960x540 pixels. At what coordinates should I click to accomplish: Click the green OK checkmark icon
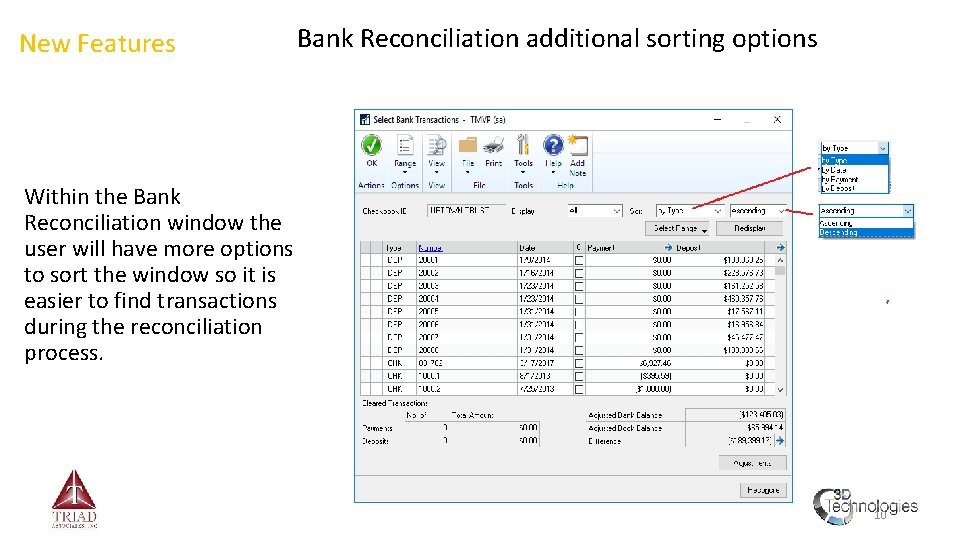371,146
